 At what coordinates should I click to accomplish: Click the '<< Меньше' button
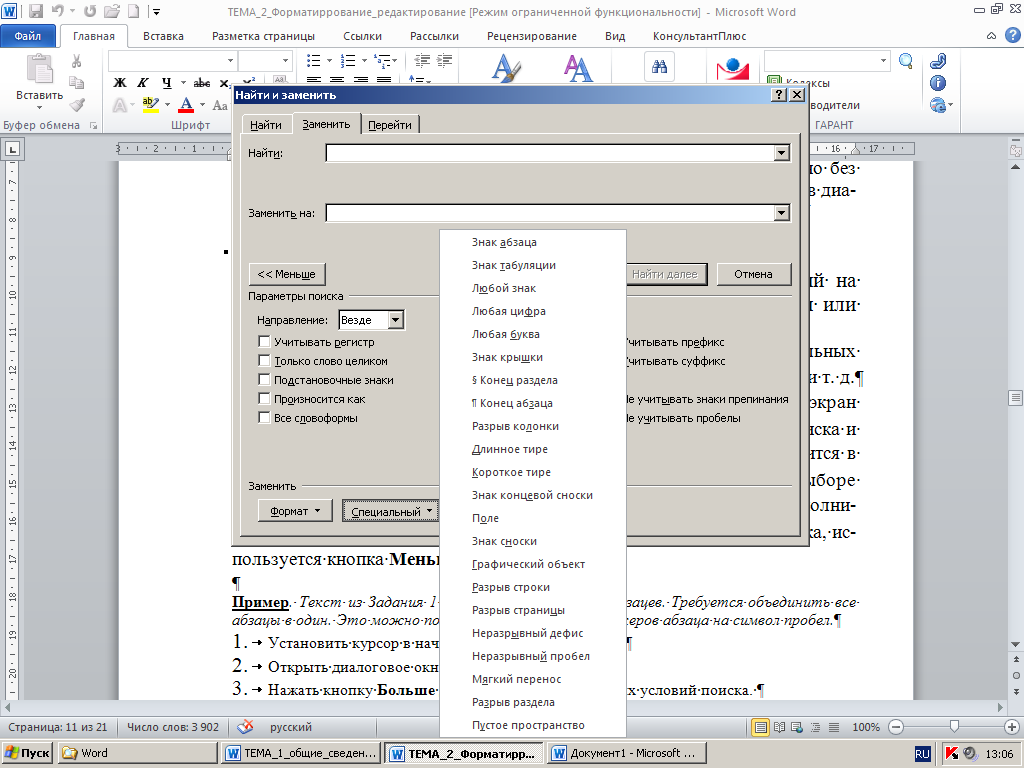coord(287,274)
